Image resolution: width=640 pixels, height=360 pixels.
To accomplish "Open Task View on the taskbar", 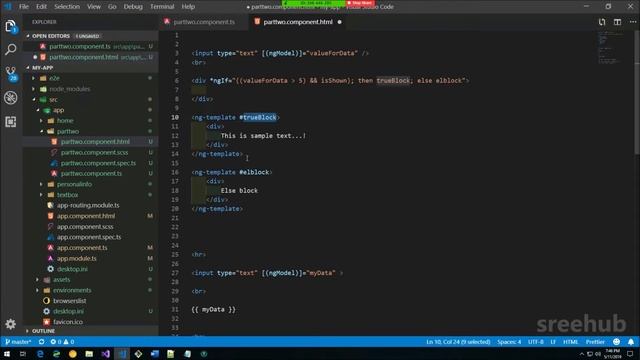I will point(22,353).
